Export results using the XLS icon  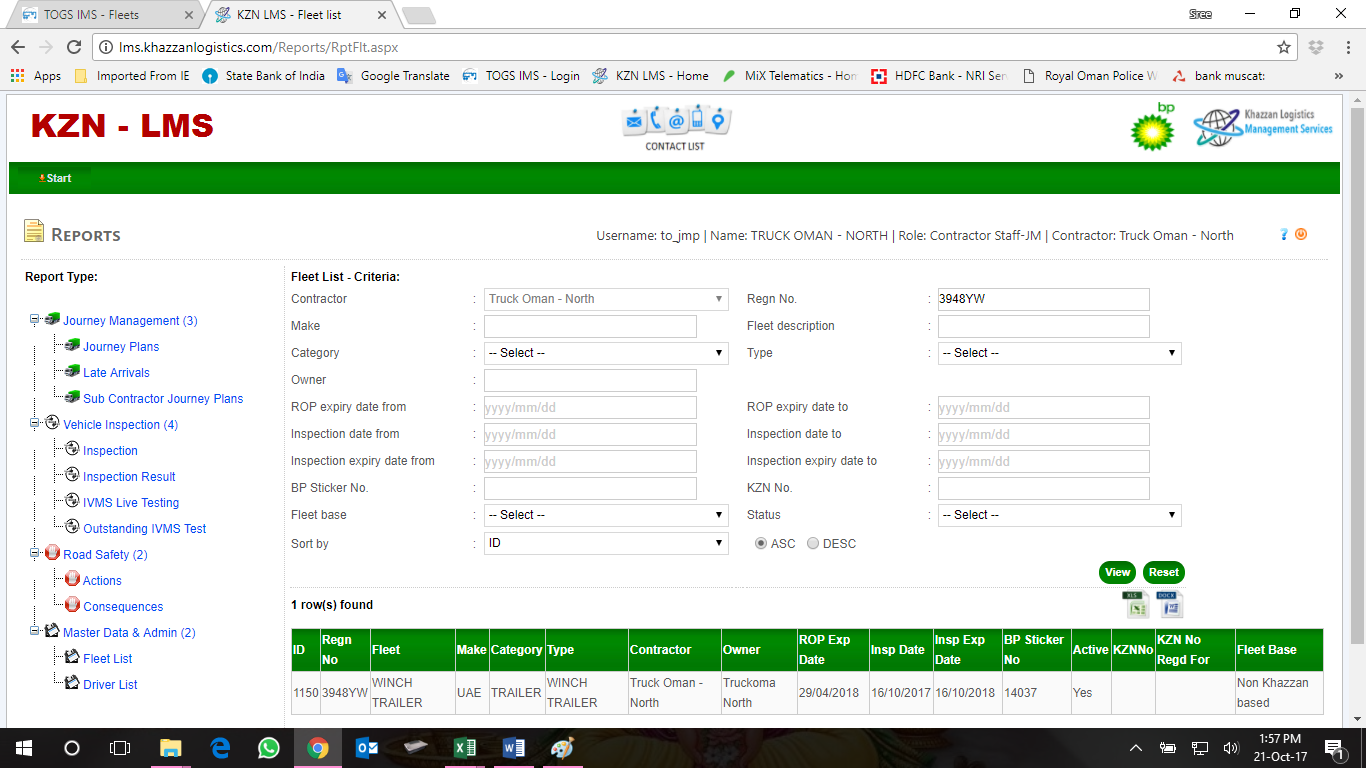1135,604
